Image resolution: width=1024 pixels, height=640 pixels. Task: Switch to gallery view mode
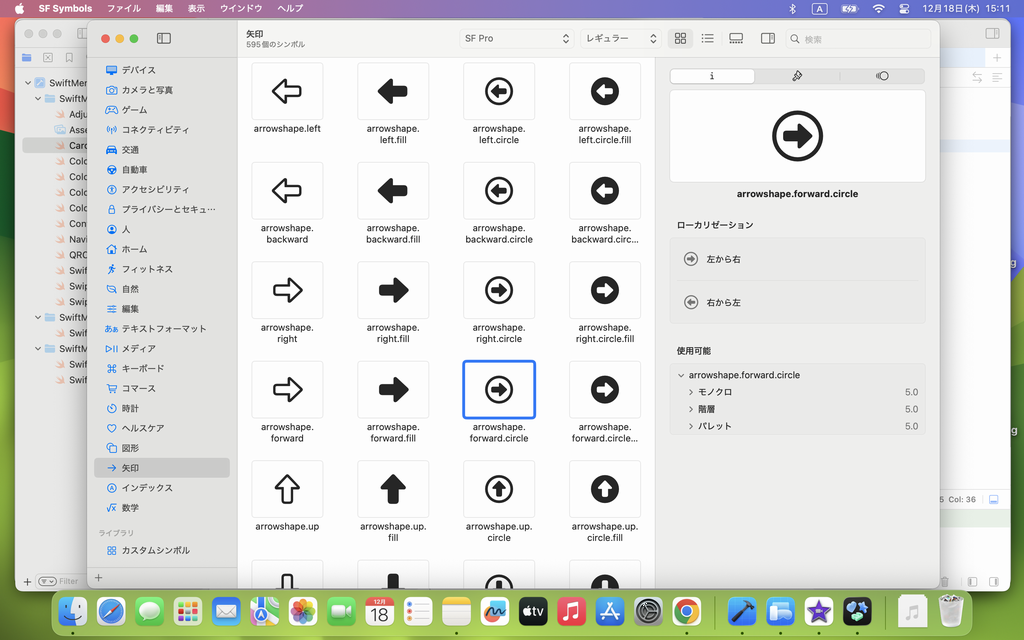[736, 38]
